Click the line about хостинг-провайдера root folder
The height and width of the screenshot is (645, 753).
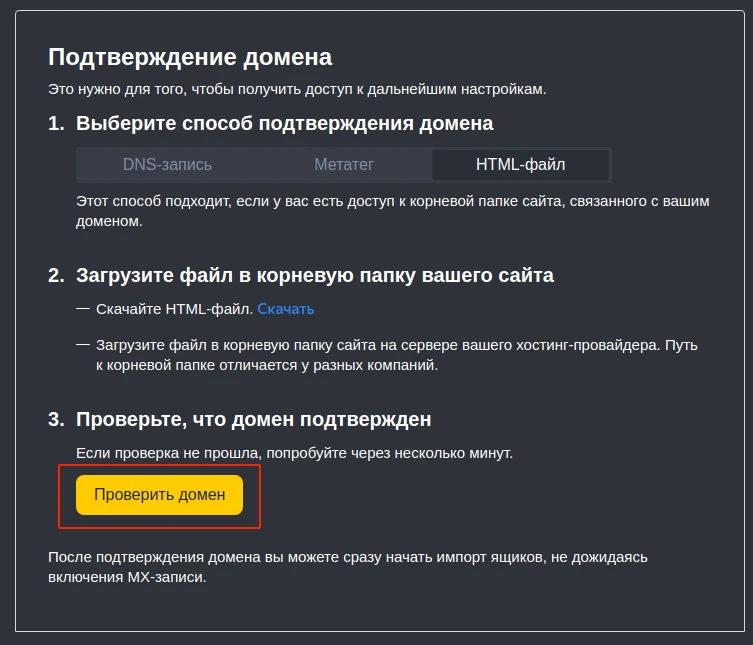[x=397, y=355]
